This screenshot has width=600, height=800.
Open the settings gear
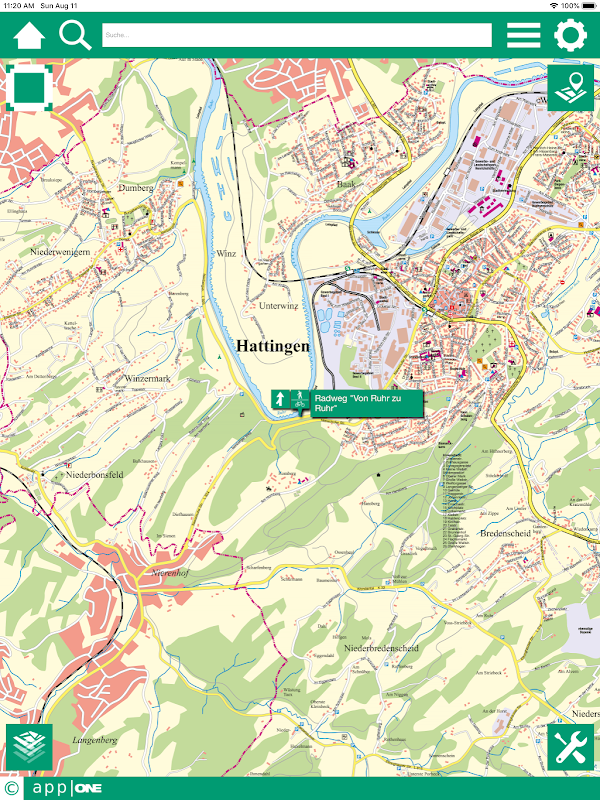point(570,35)
